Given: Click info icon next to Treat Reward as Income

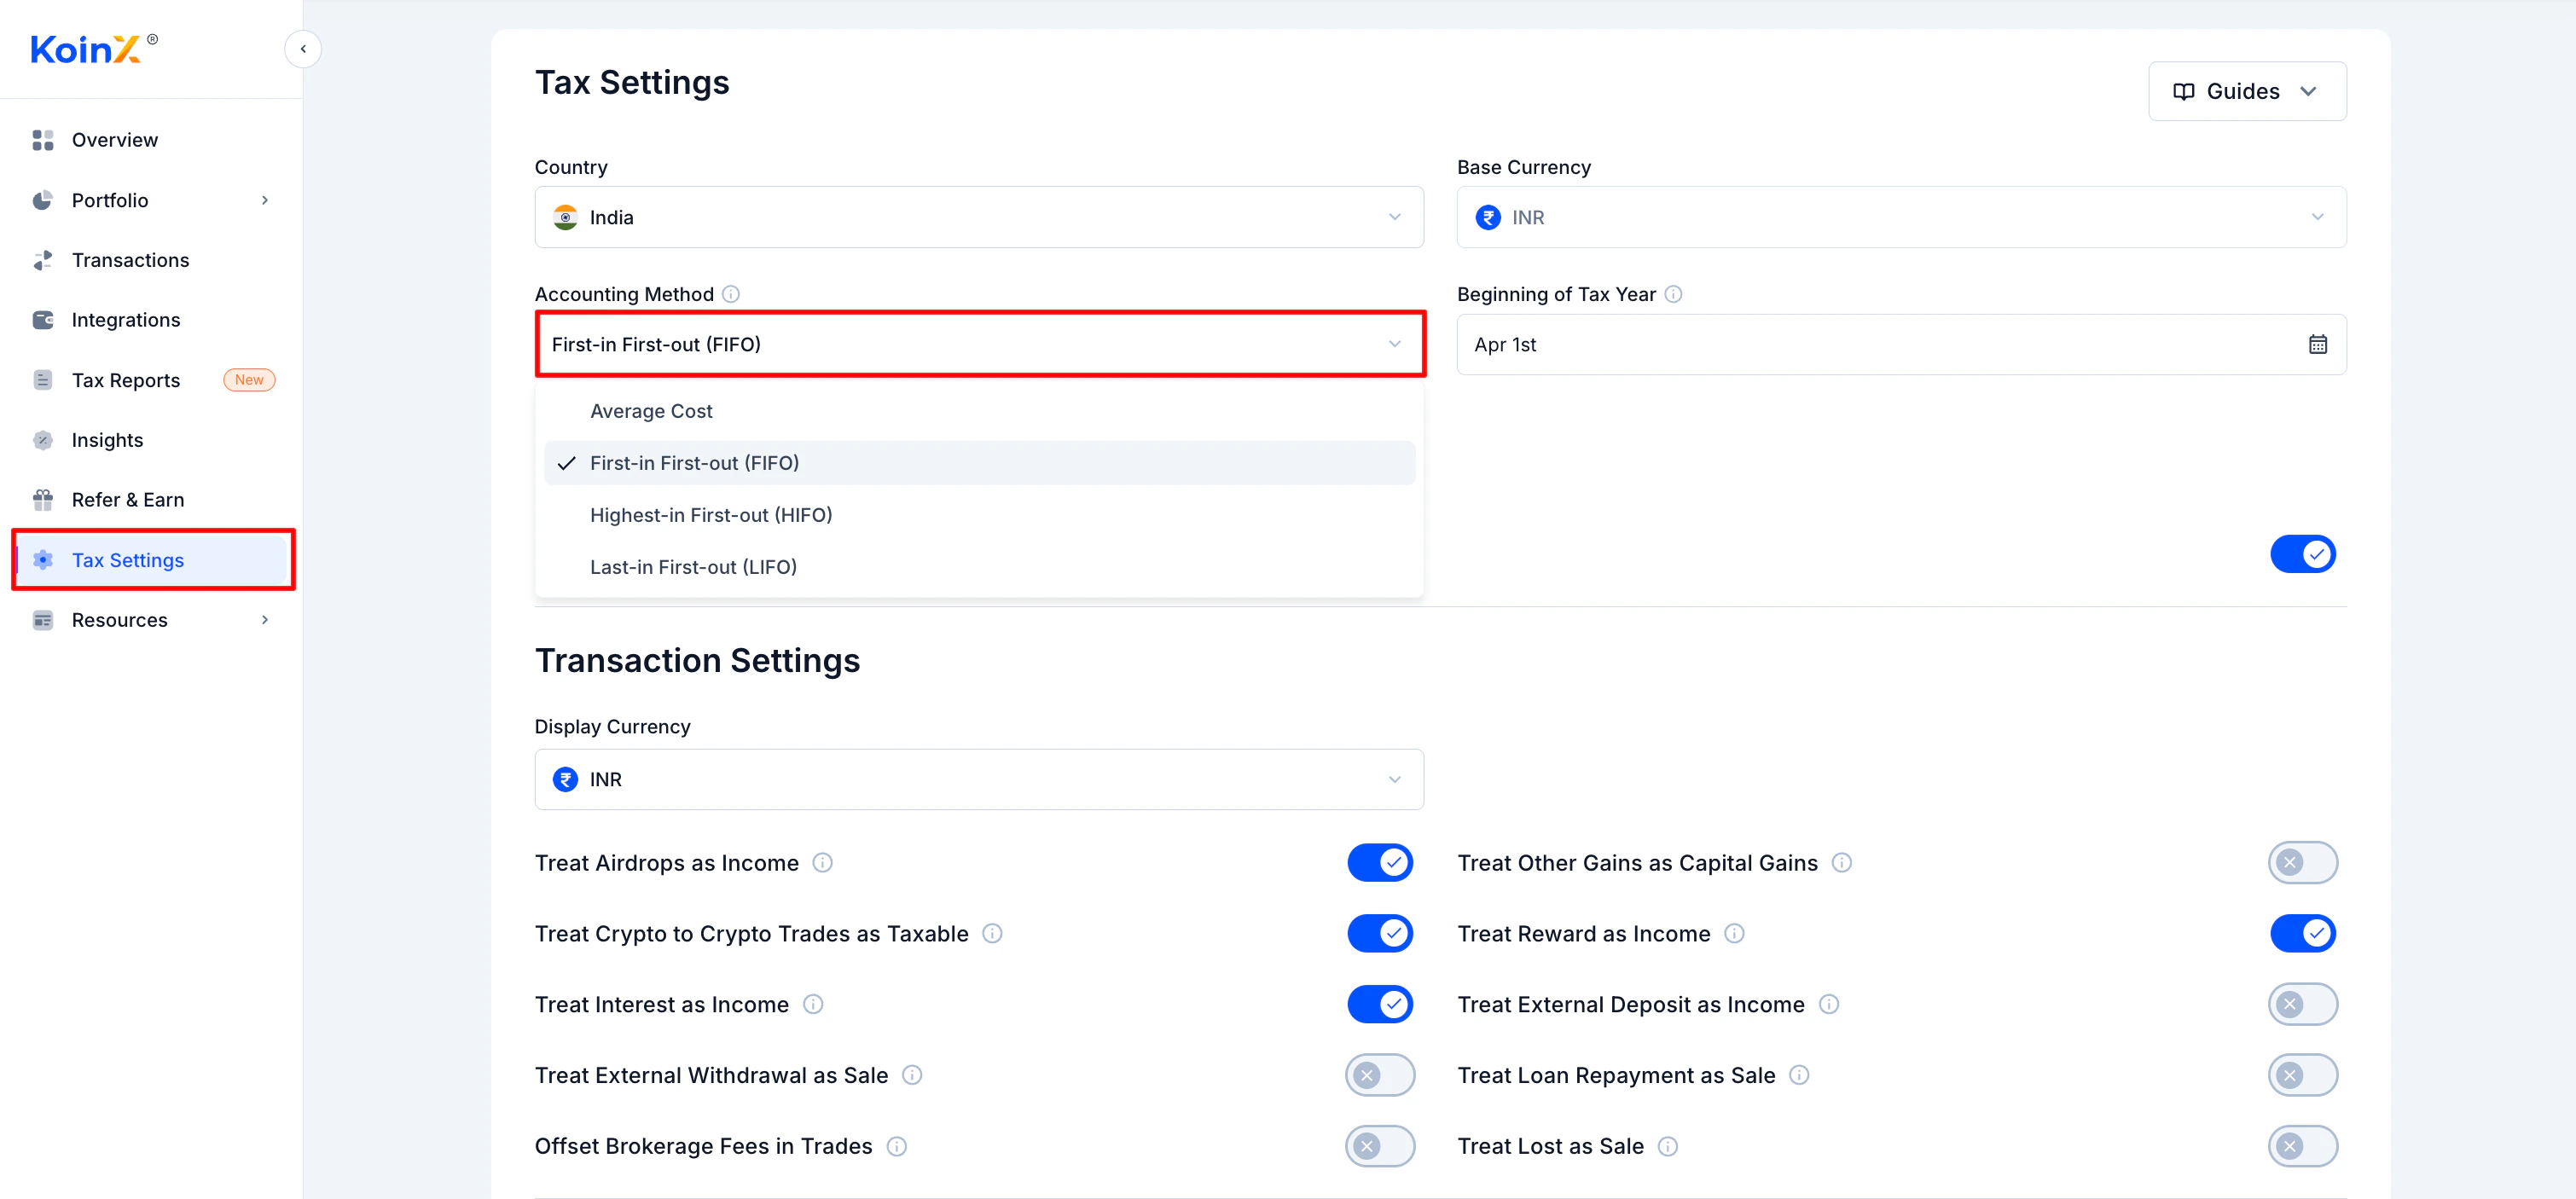Looking at the screenshot, I should [x=1734, y=934].
